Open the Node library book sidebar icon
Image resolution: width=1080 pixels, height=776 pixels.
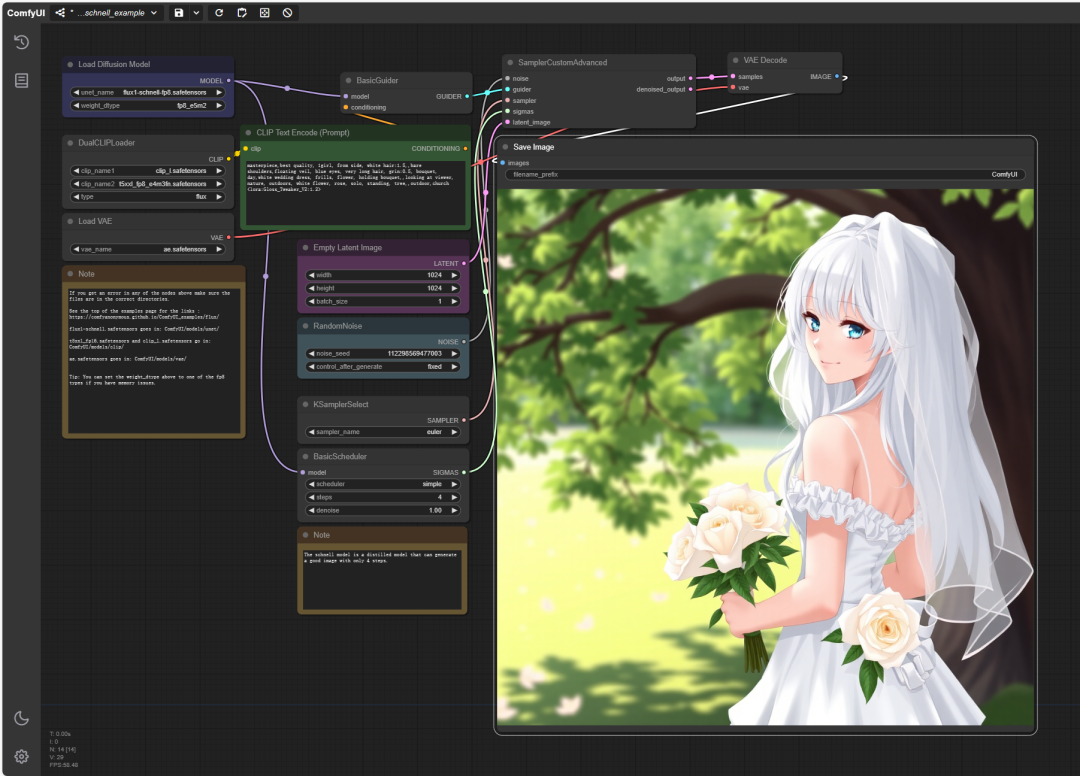(21, 81)
